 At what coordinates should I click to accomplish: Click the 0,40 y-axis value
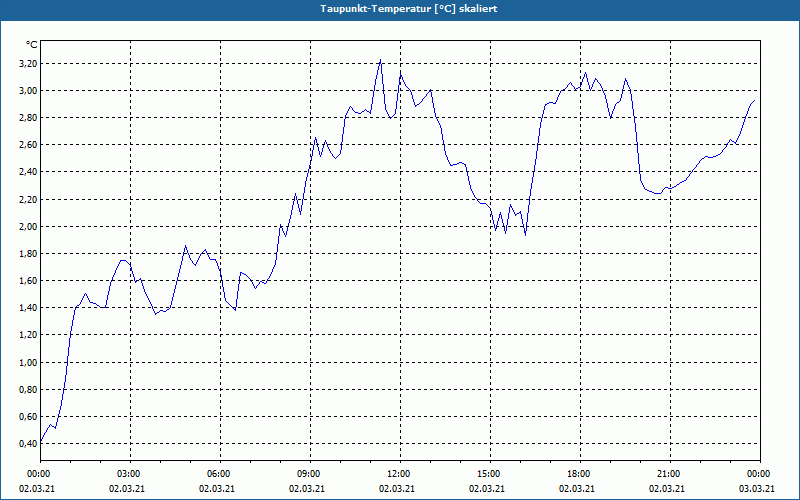tap(28, 443)
